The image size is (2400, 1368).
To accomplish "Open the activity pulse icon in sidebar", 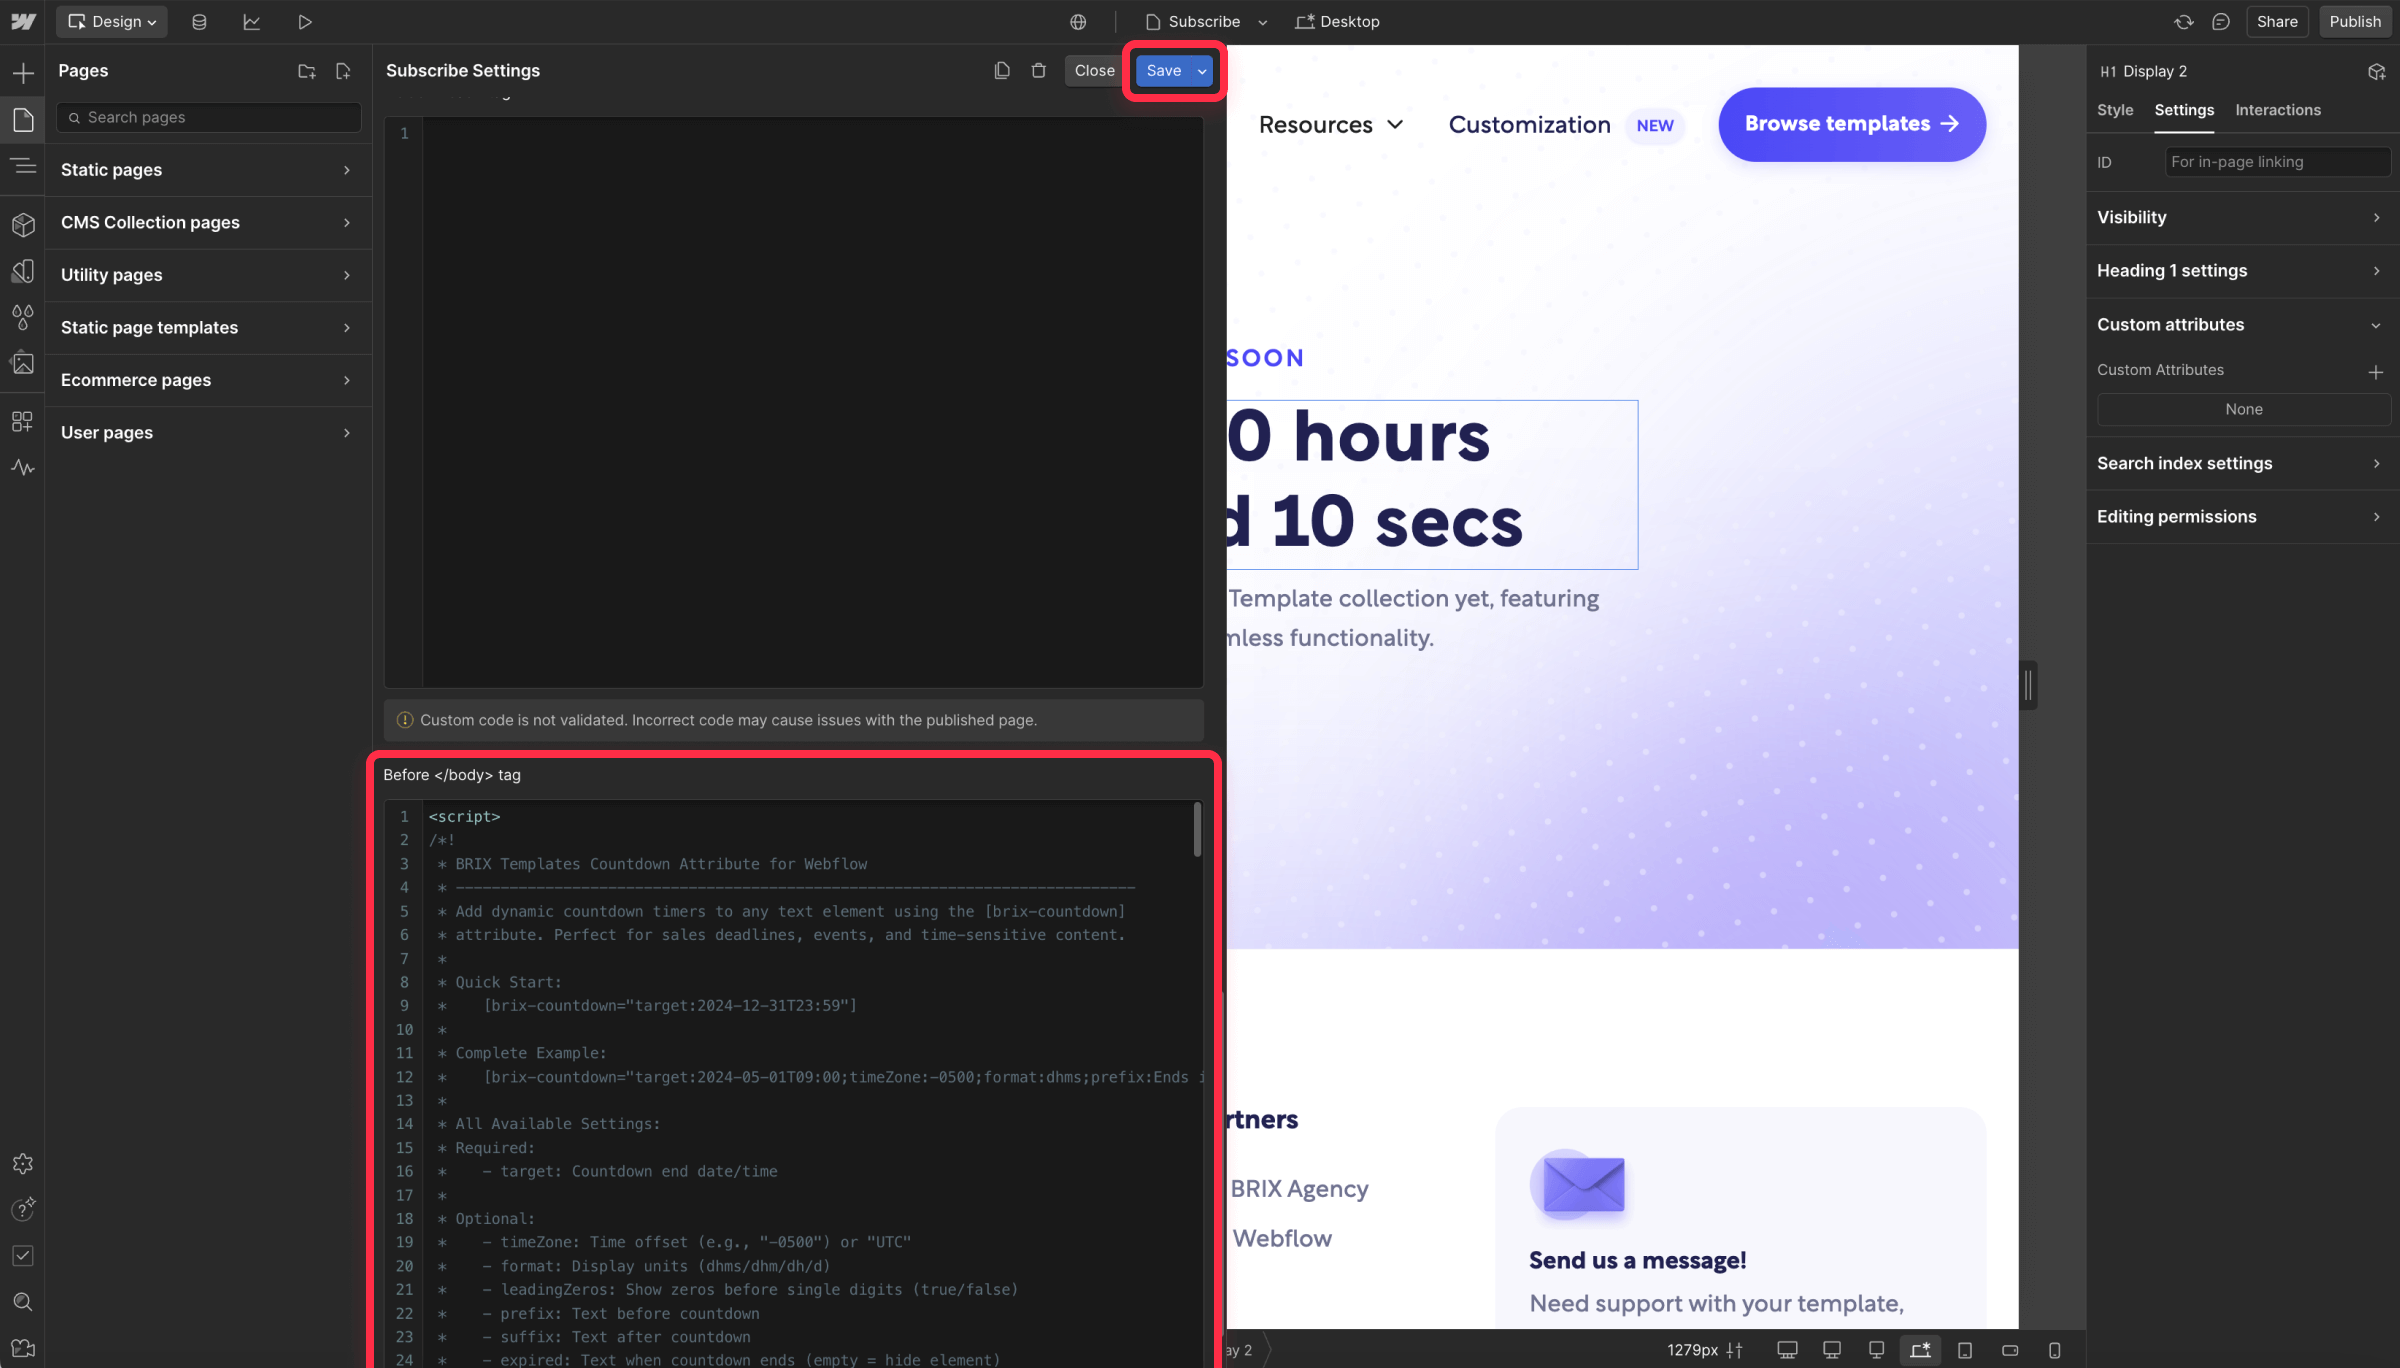I will 23,467.
